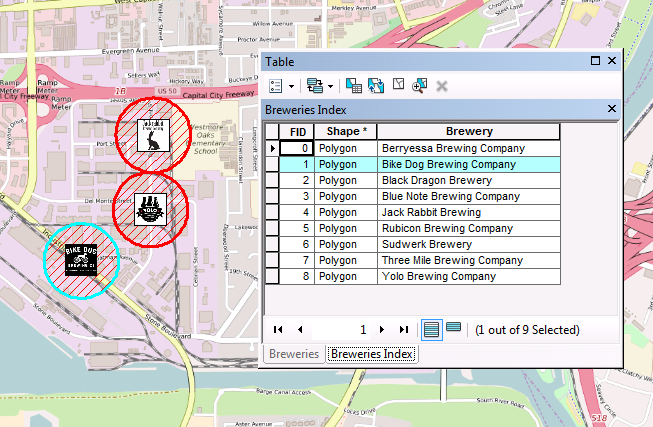
Task: Switch to the Breweries tab
Action: click(x=294, y=354)
